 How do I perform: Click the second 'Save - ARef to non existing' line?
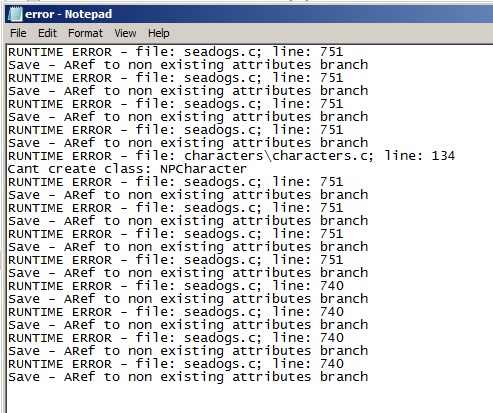[188, 91]
